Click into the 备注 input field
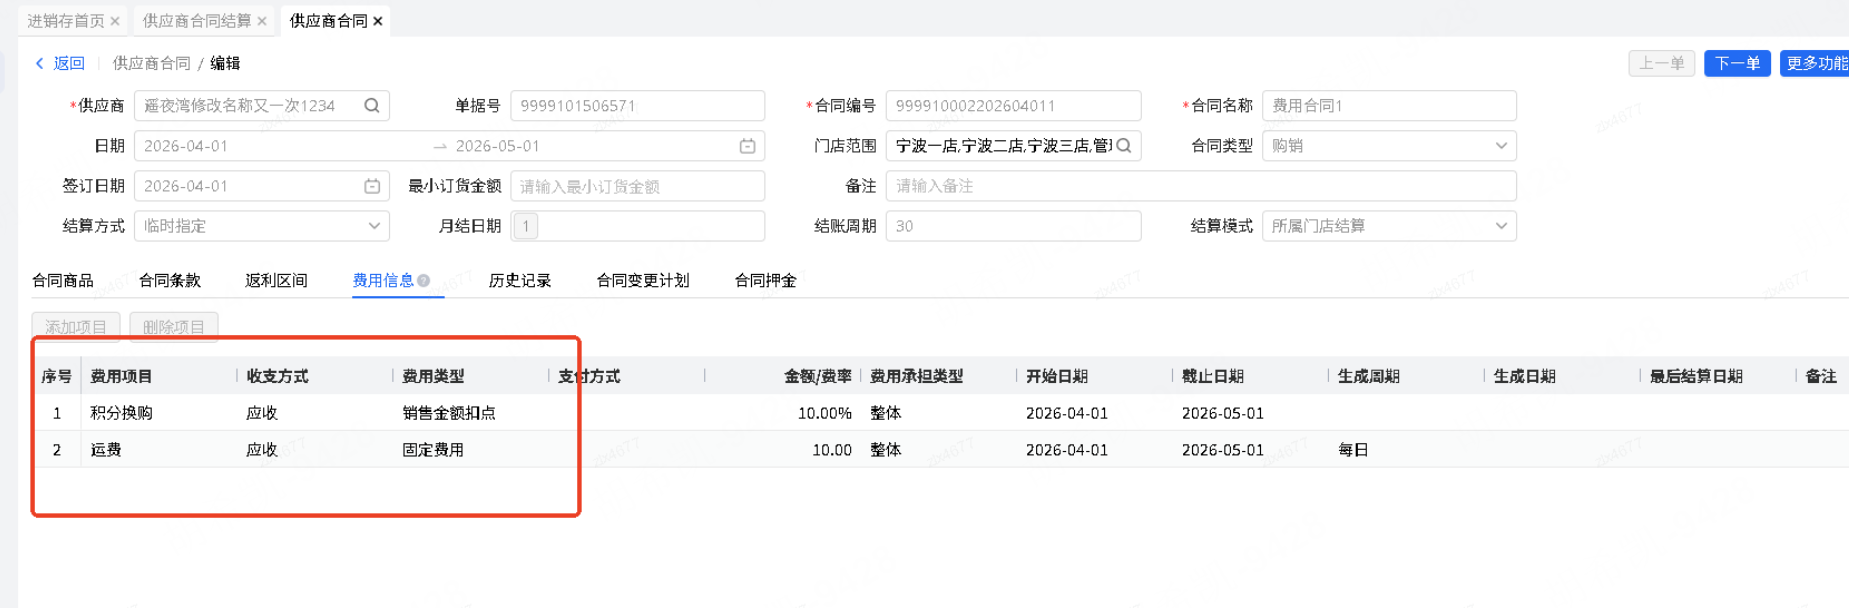1849x608 pixels. coord(1200,186)
